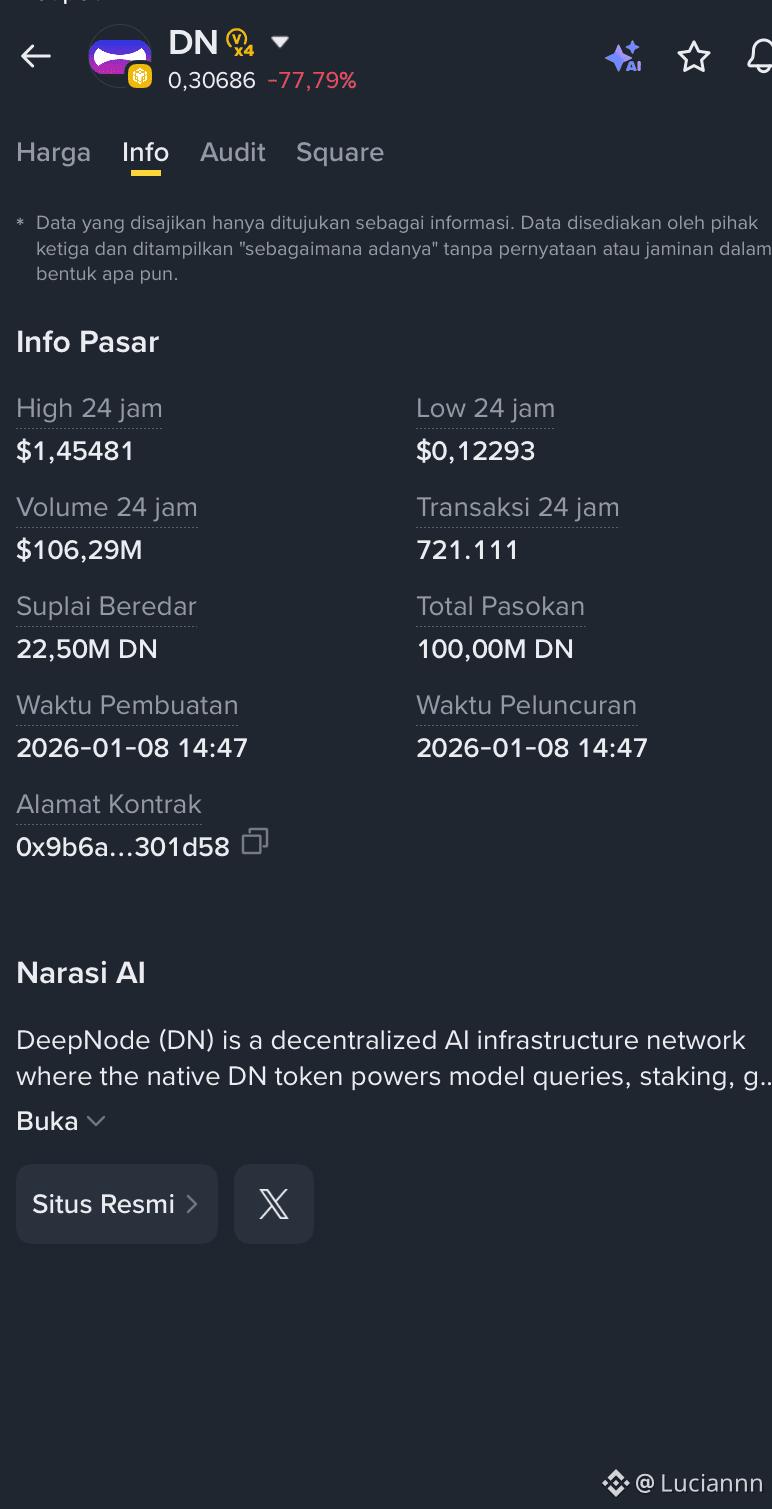772x1509 pixels.
Task: Select the Info tab
Action: [145, 152]
